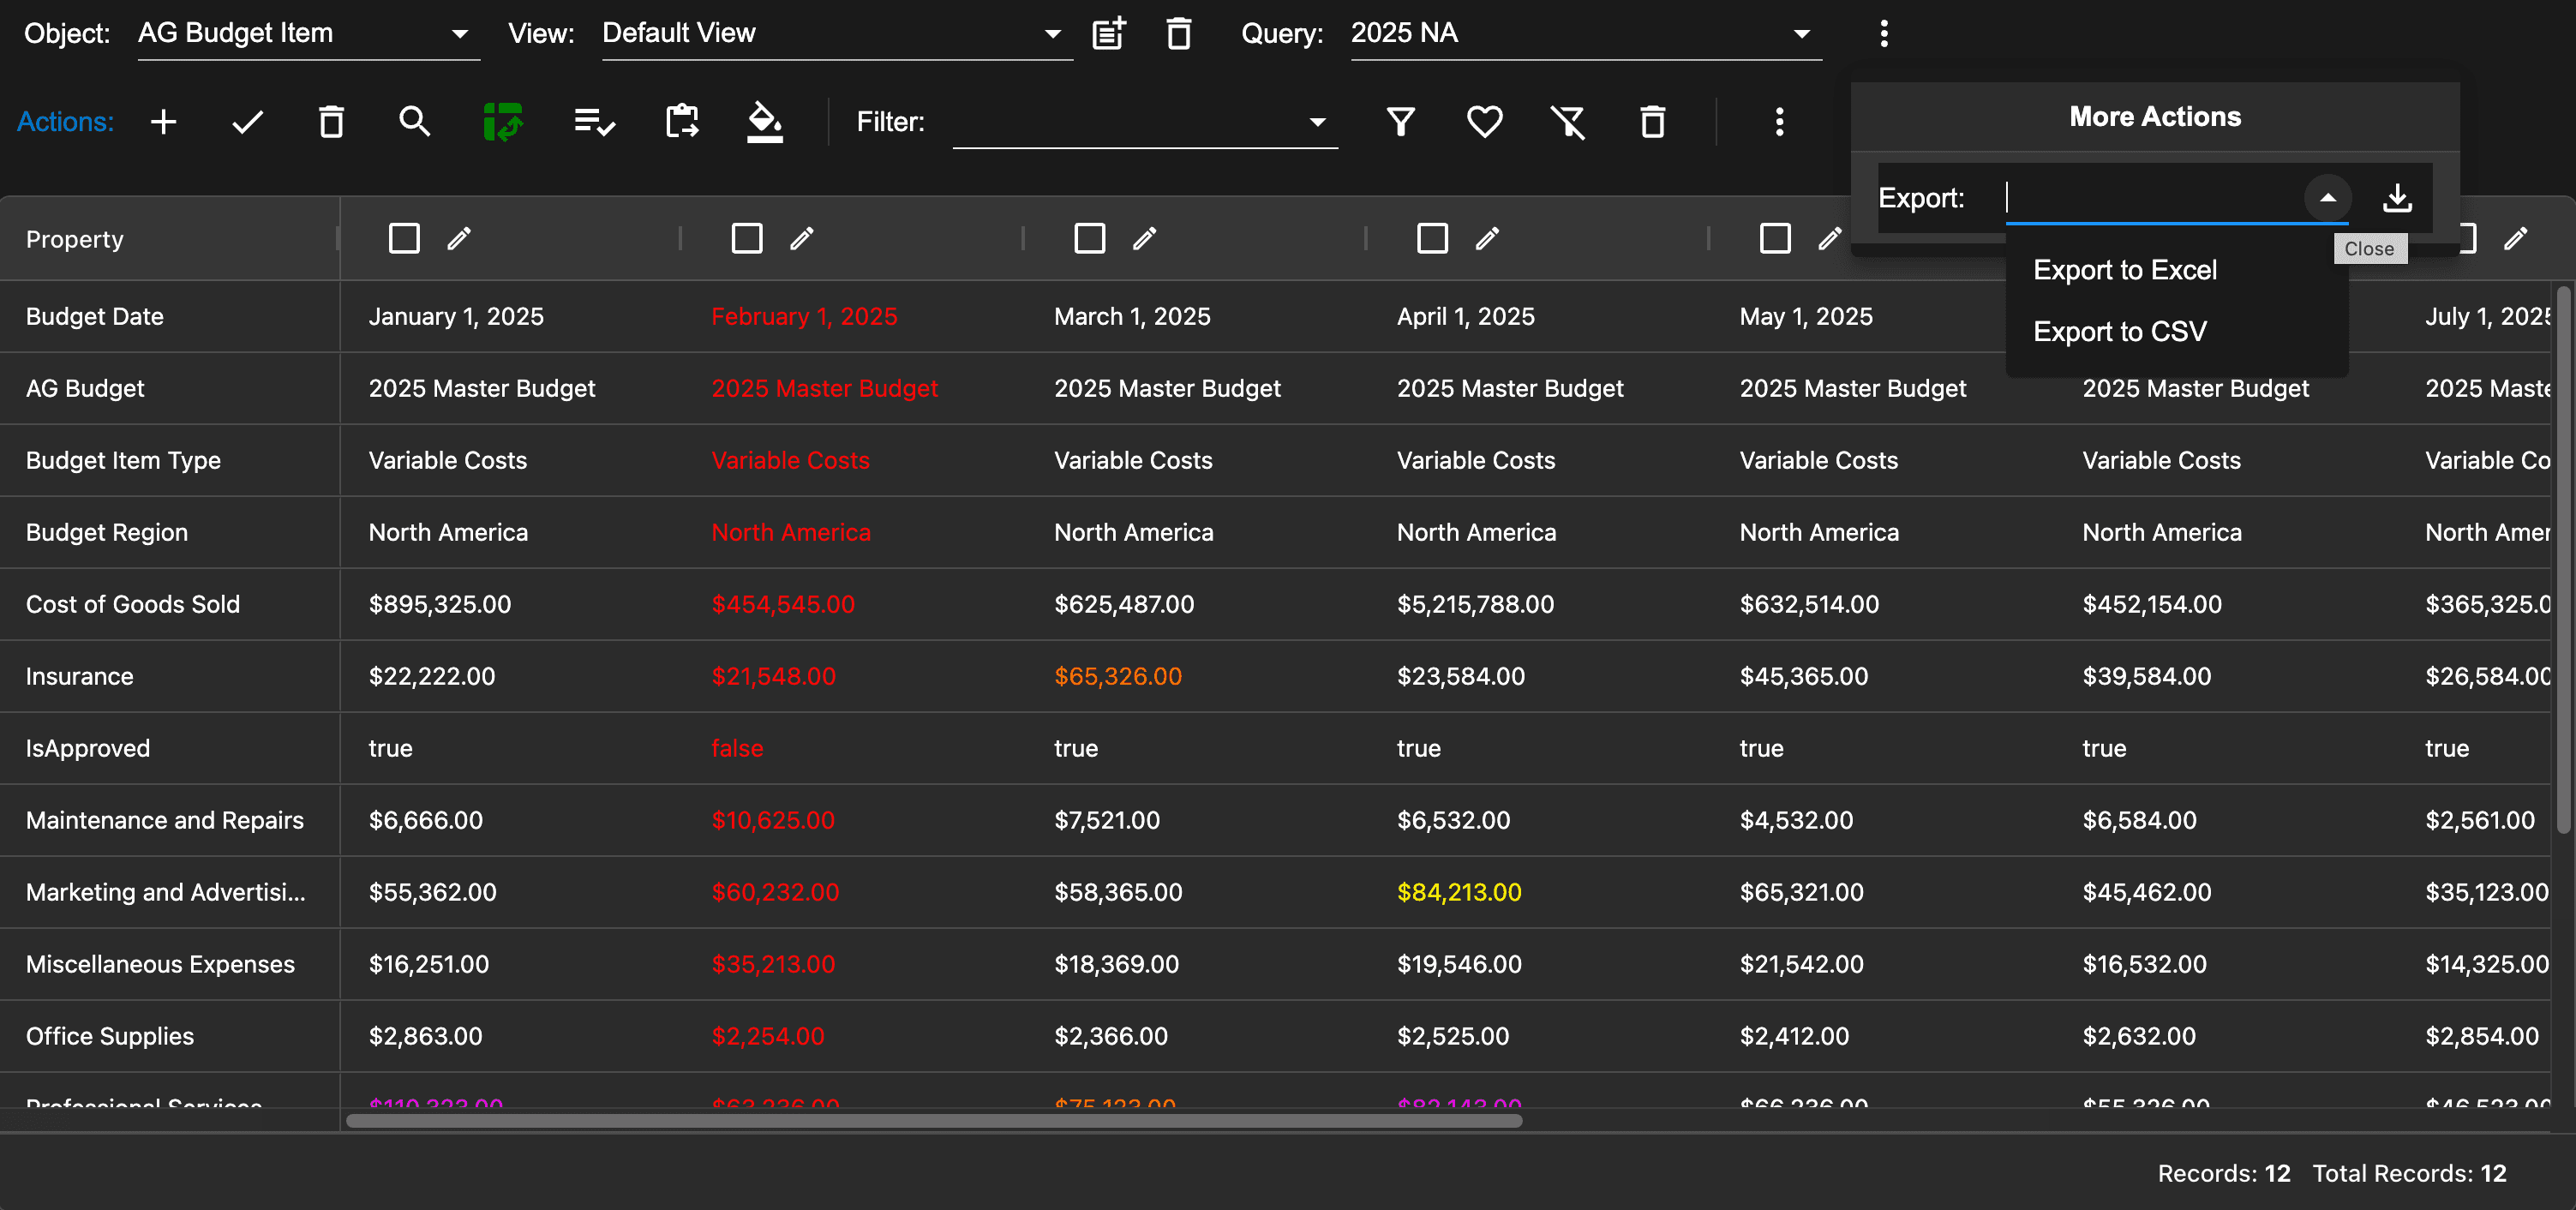Screen dimensions: 2576x1210
Task: Click the fill color bucket icon
Action: click(x=765, y=122)
